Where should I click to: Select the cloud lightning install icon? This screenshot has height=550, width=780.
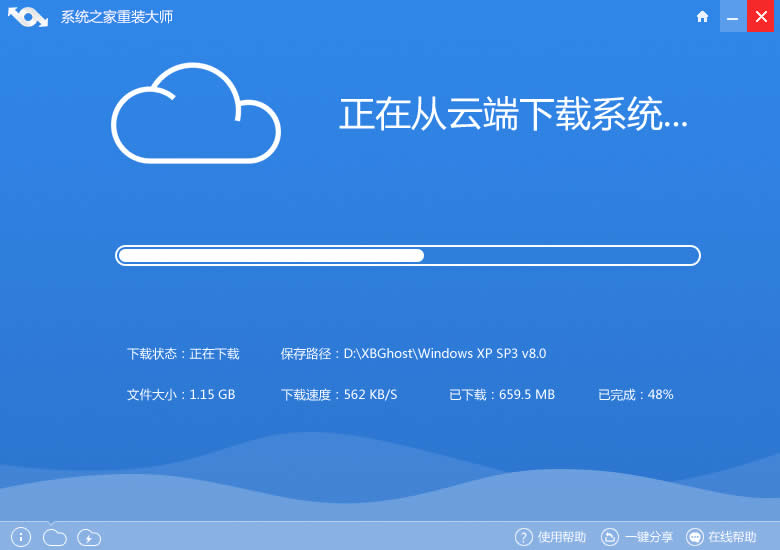(x=89, y=537)
